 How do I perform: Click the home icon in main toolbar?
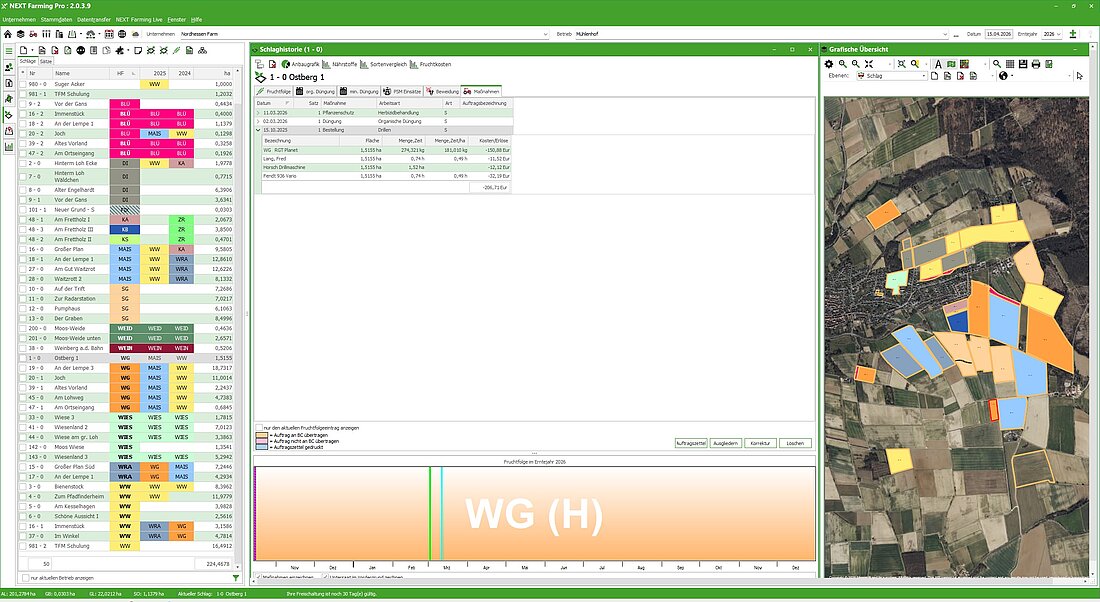tap(8, 34)
